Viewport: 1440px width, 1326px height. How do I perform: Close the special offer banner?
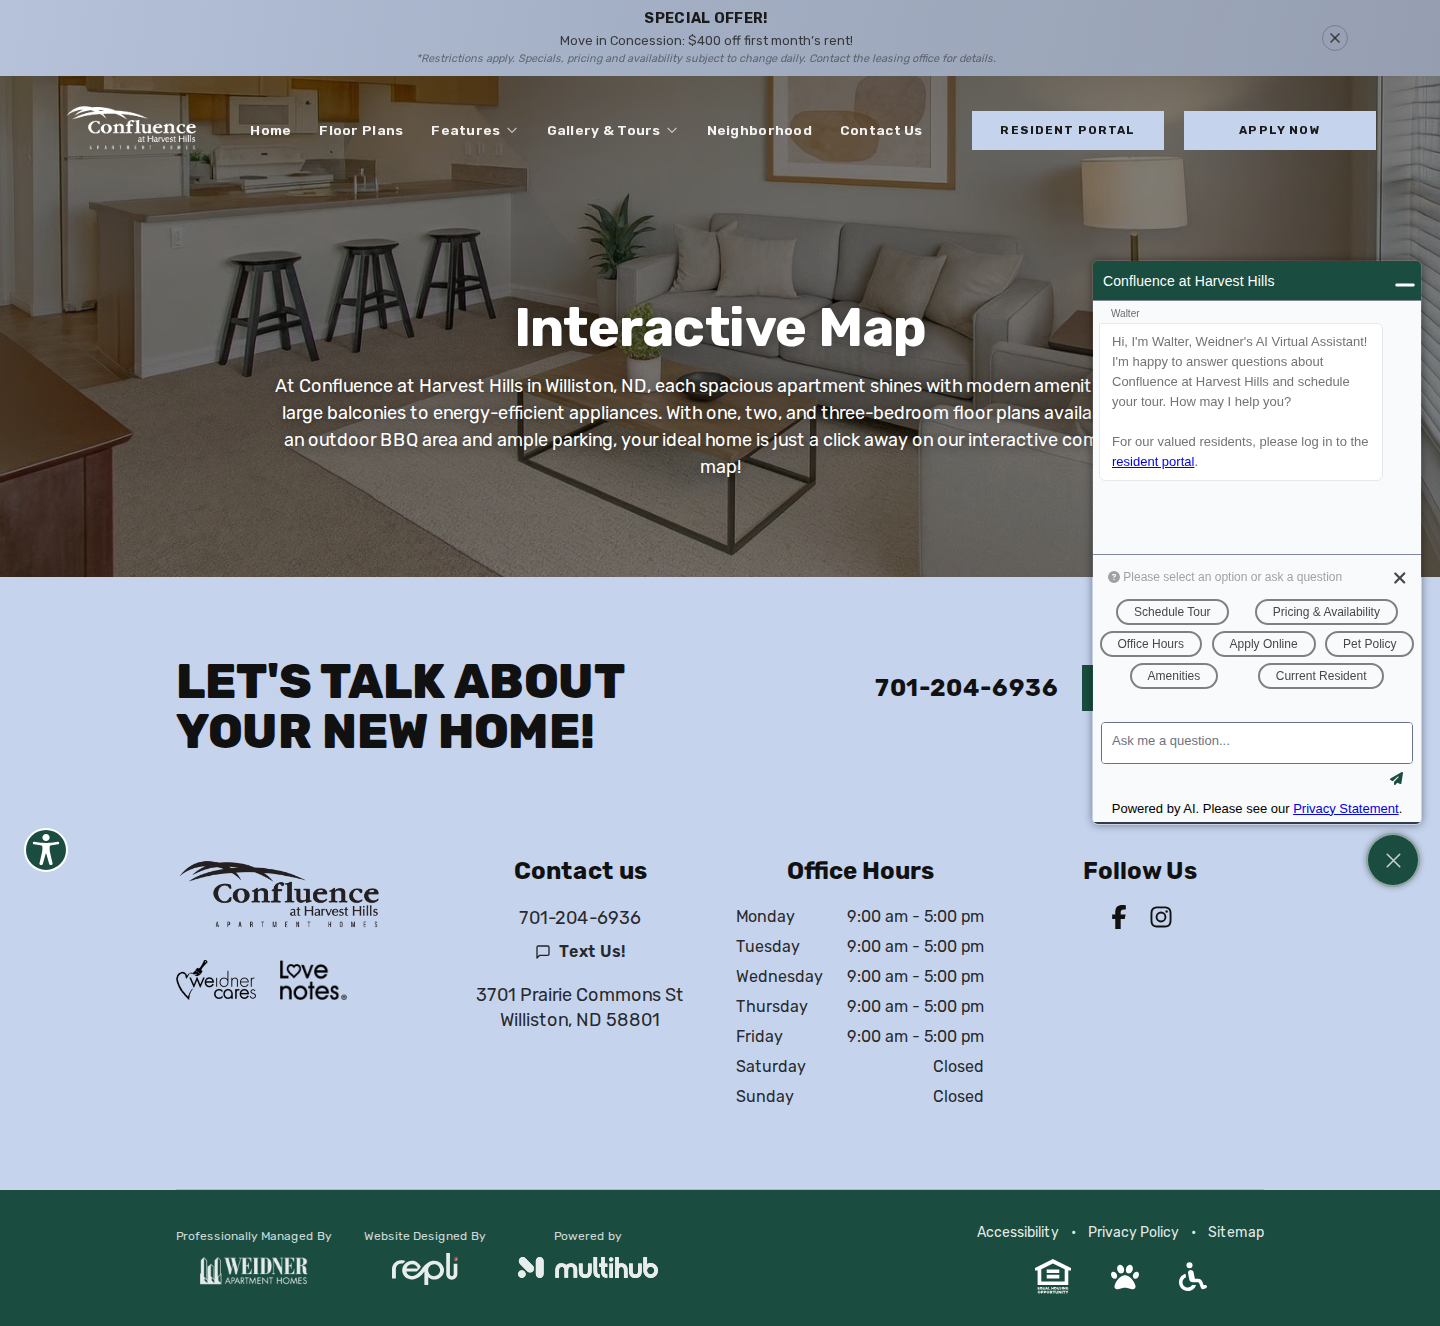1335,38
